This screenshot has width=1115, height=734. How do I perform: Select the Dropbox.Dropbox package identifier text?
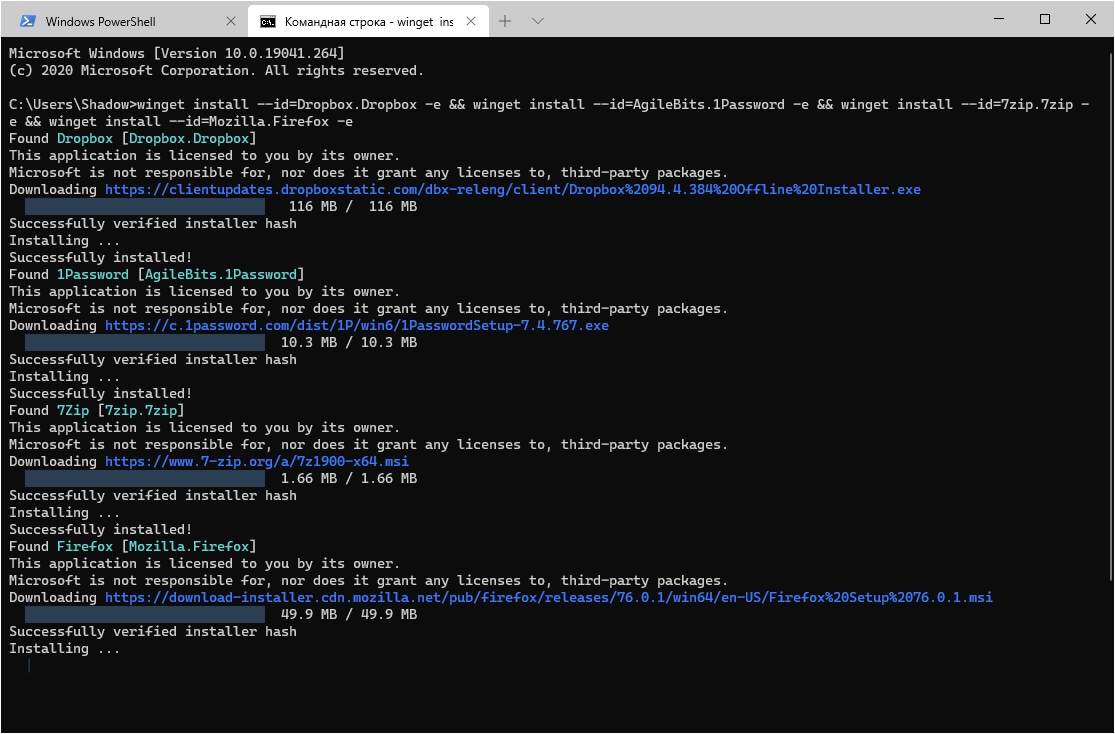(x=190, y=138)
